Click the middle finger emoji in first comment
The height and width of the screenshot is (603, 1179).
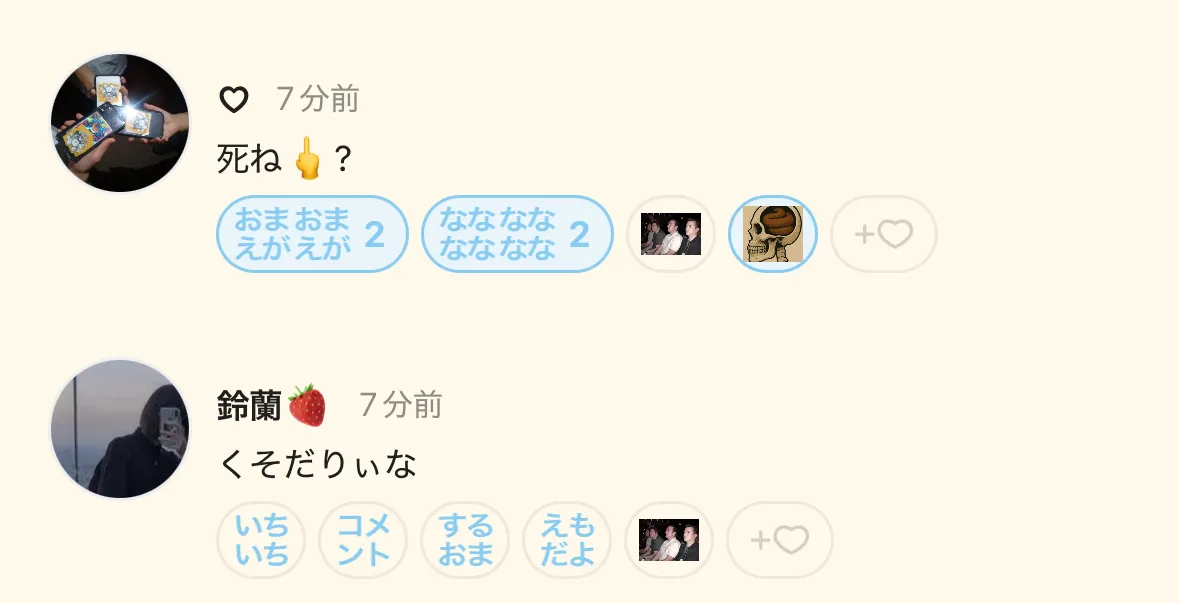(308, 158)
